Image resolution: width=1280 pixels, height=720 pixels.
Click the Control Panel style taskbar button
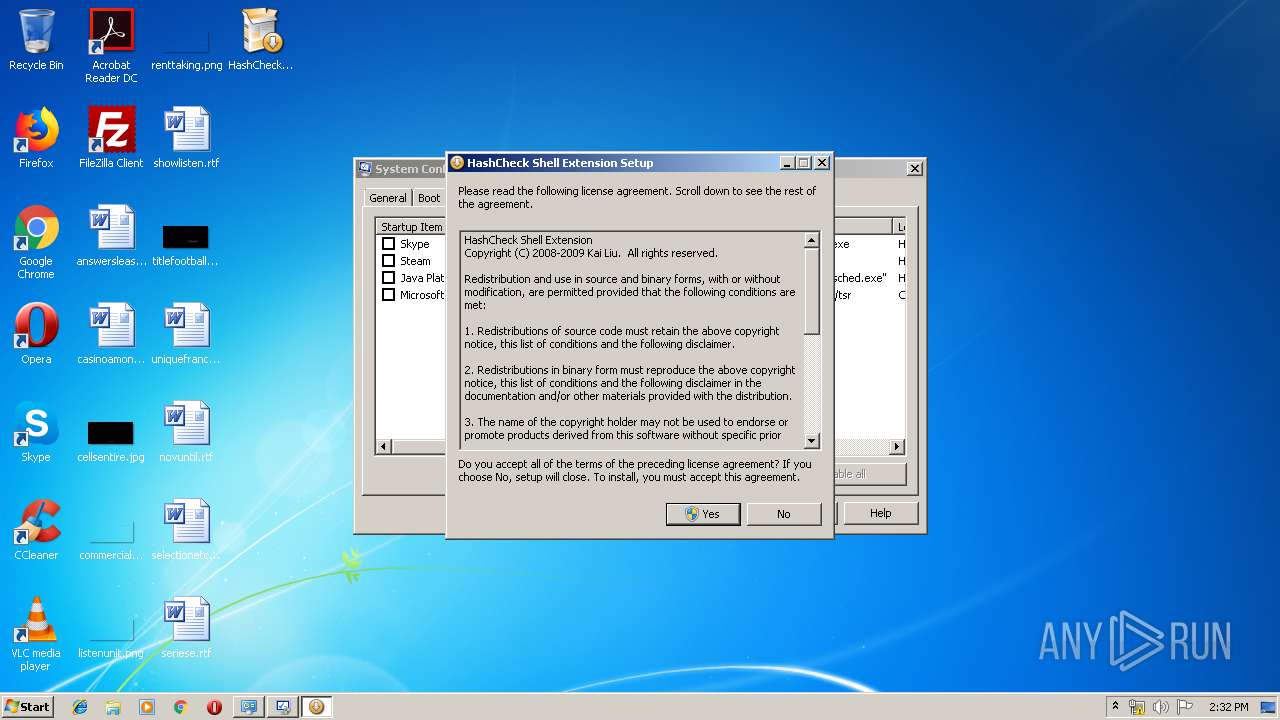pyautogui.click(x=249, y=707)
